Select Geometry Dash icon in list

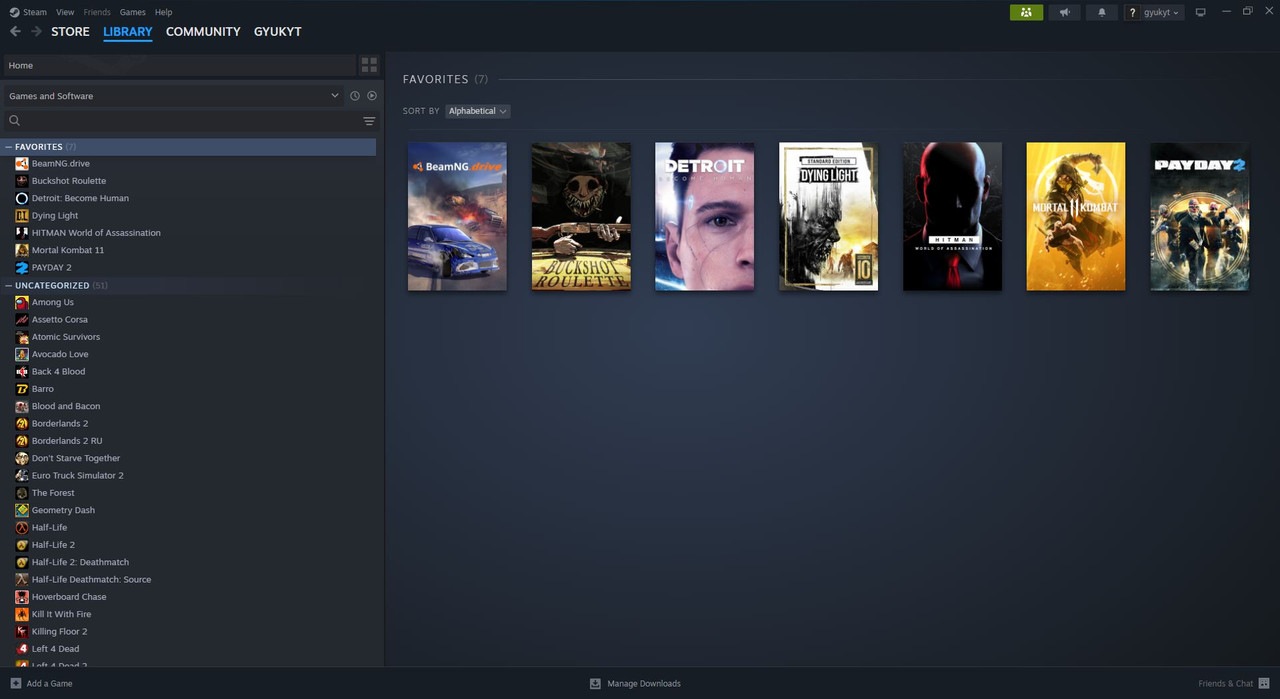[x=22, y=510]
